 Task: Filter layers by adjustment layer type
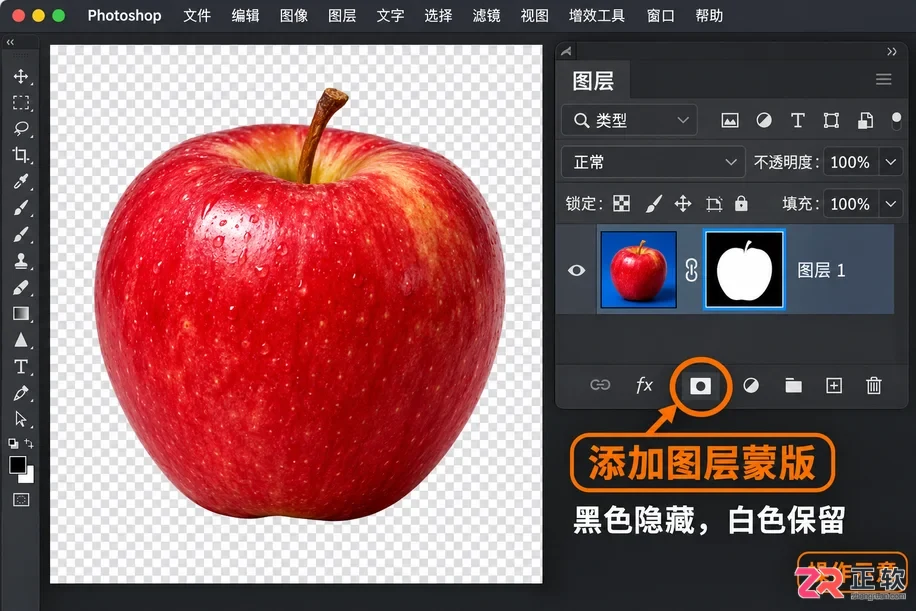(x=764, y=120)
